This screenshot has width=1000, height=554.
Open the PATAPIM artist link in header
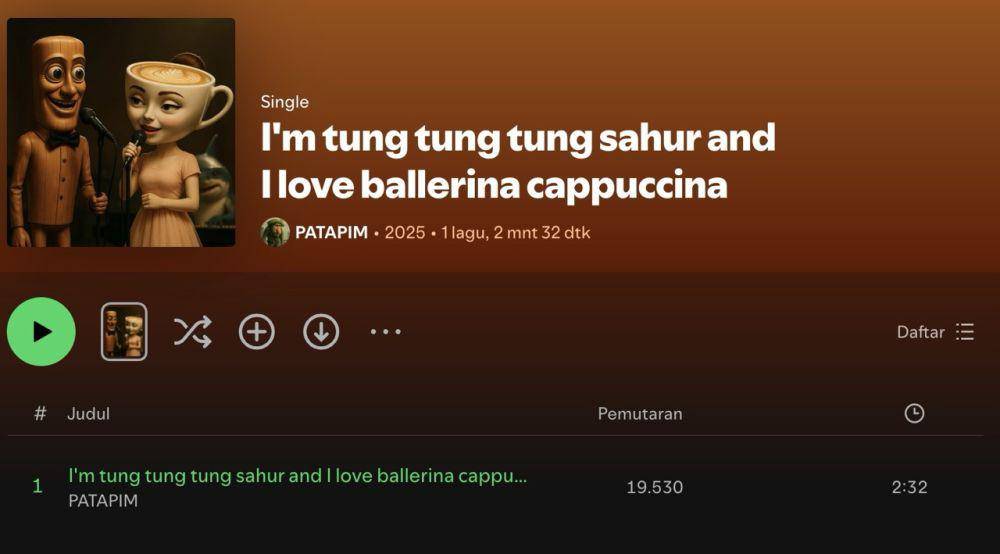(331, 232)
